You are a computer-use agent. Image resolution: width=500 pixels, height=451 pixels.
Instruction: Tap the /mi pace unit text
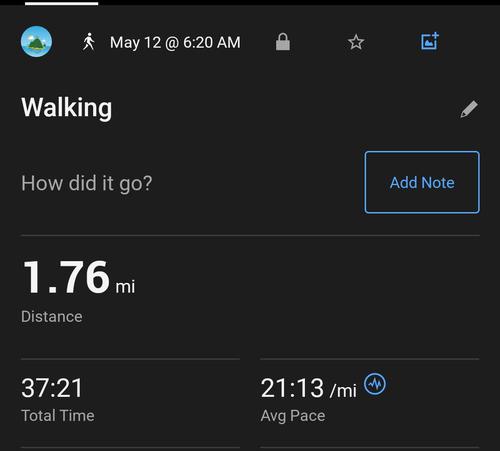[x=343, y=390]
